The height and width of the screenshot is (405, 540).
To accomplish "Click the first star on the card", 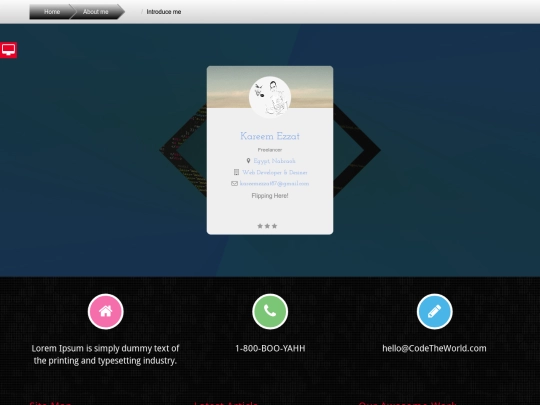I will (260, 226).
